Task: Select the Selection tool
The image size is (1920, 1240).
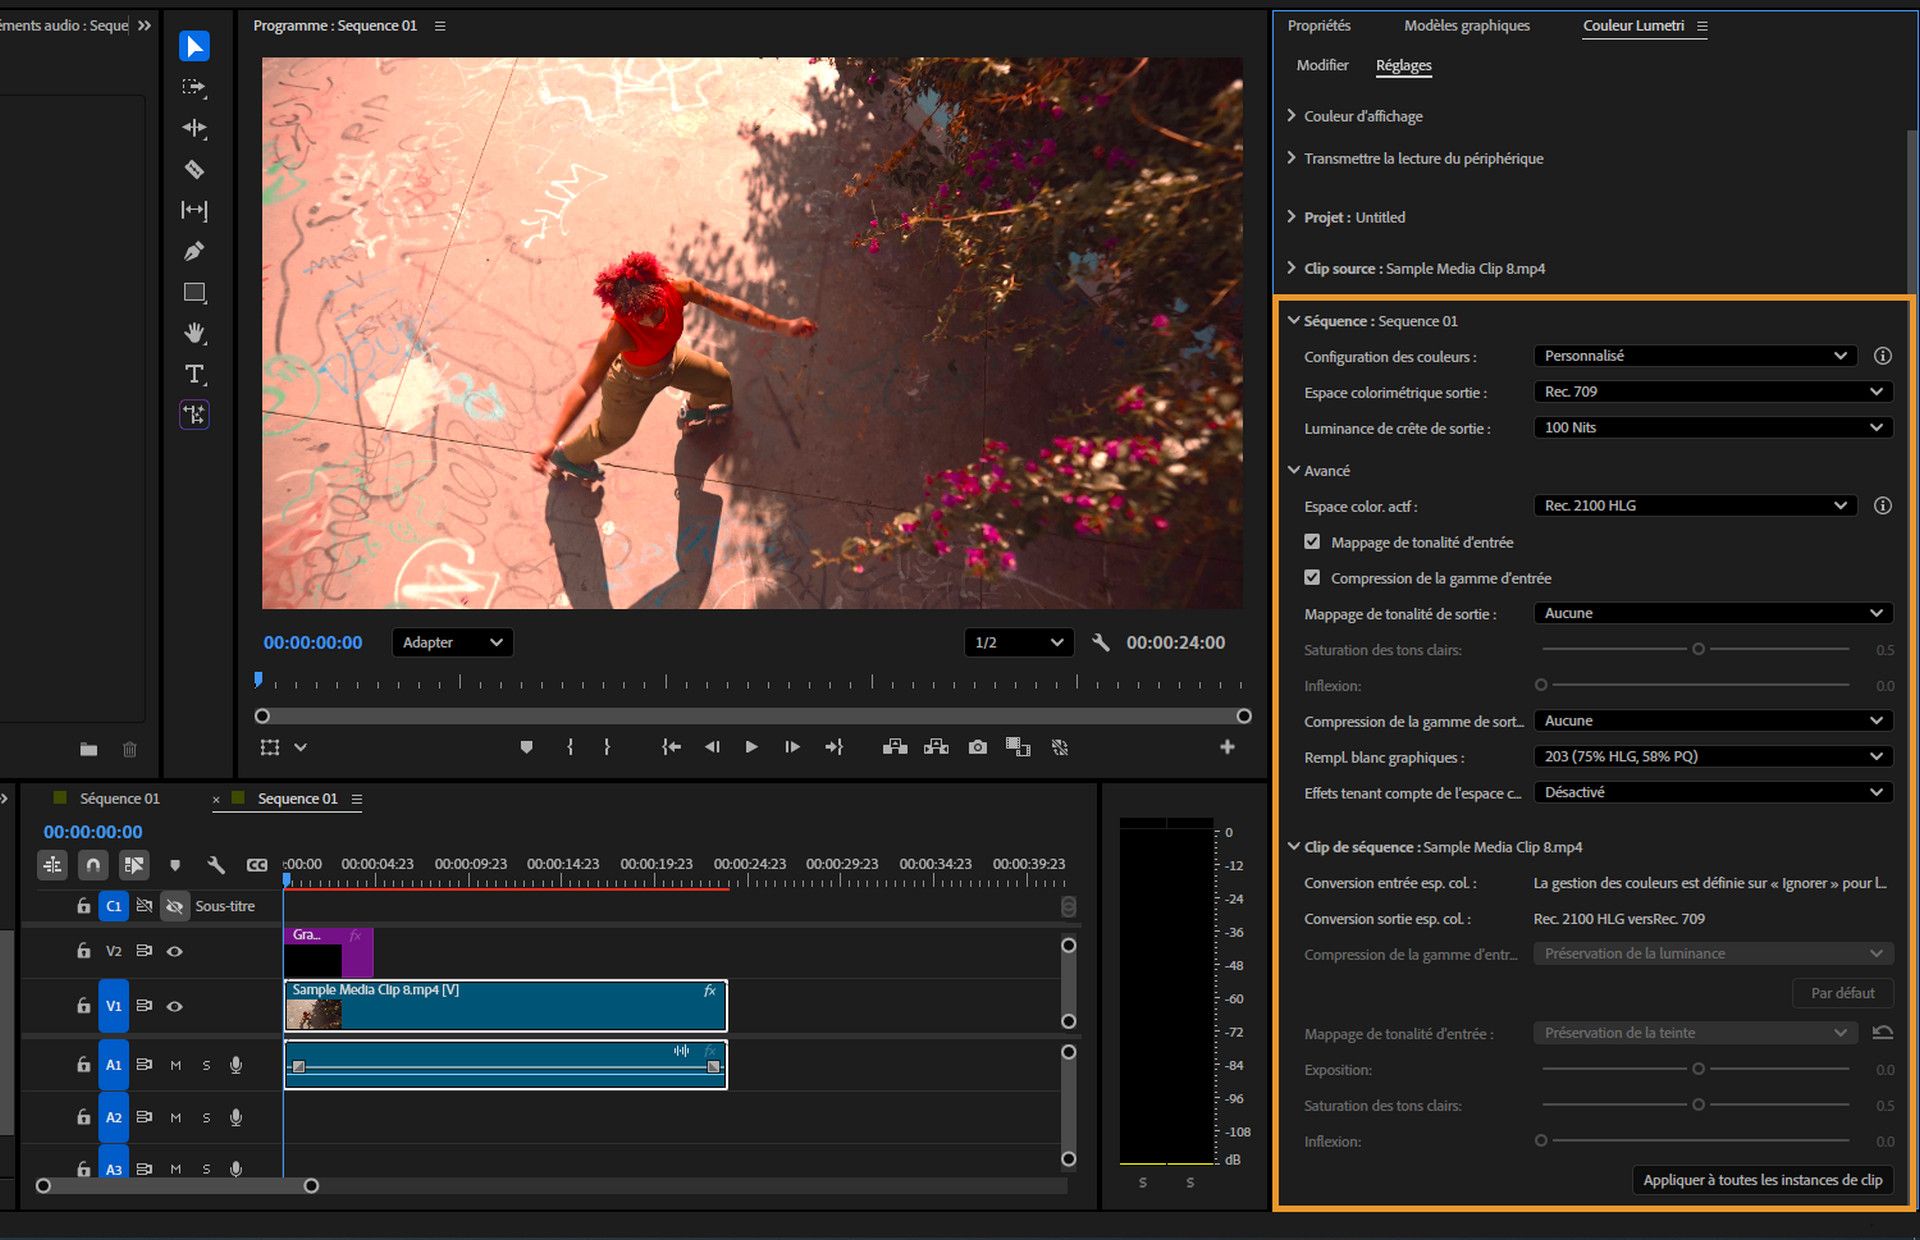Action: pos(195,45)
